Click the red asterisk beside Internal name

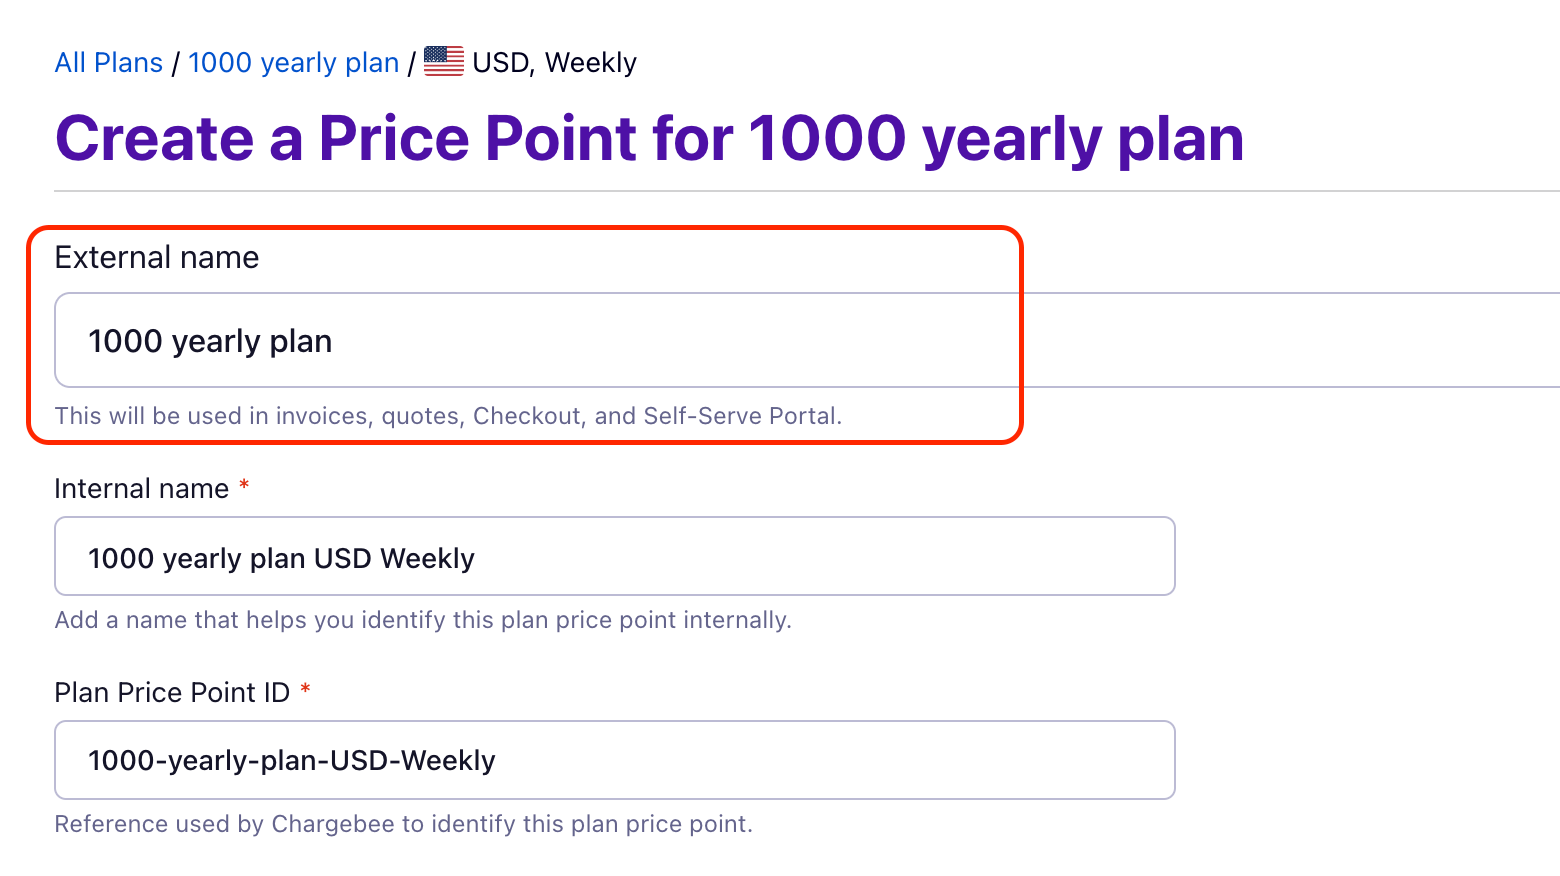244,486
